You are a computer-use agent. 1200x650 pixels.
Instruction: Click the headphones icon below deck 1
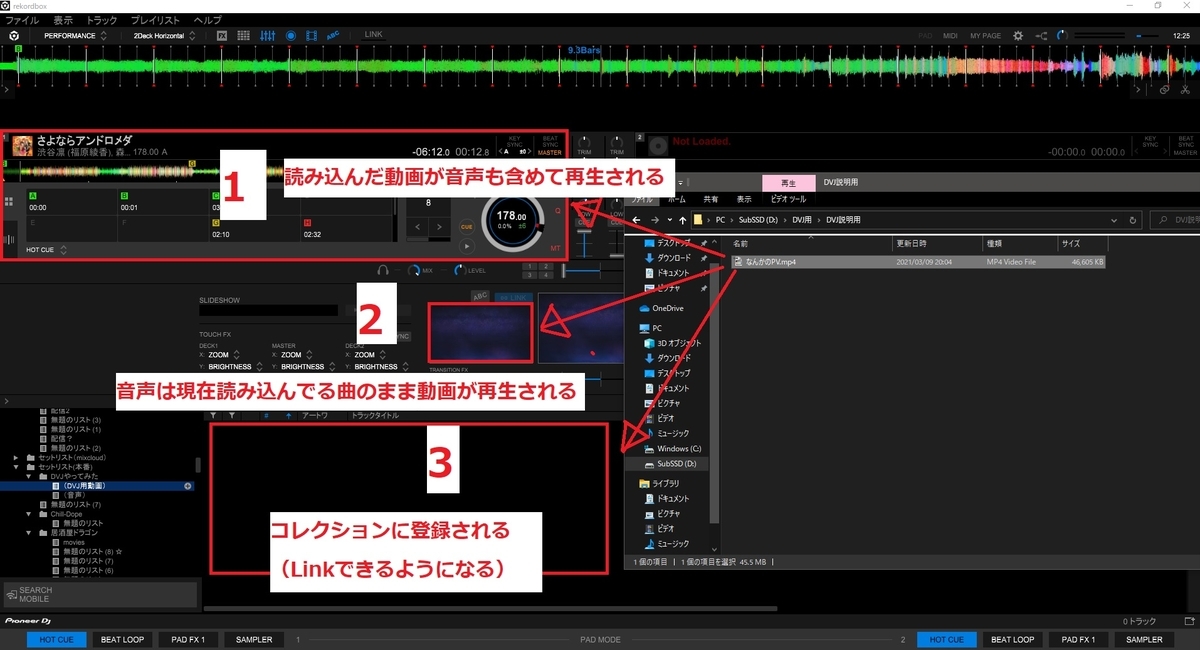point(383,271)
